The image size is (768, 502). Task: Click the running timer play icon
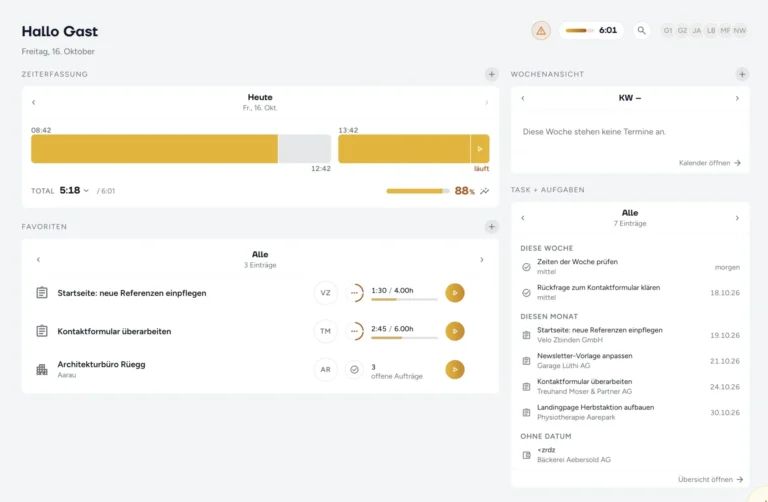[x=480, y=149]
